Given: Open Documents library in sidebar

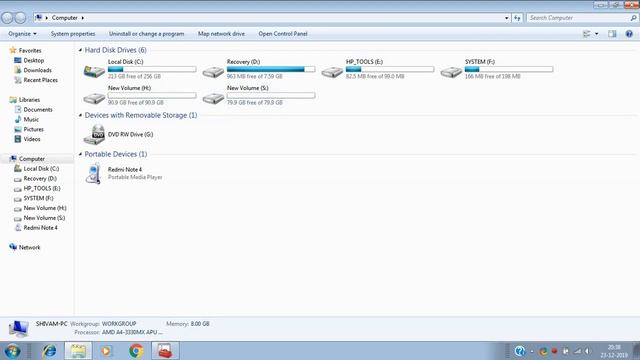Looking at the screenshot, I should [x=38, y=109].
